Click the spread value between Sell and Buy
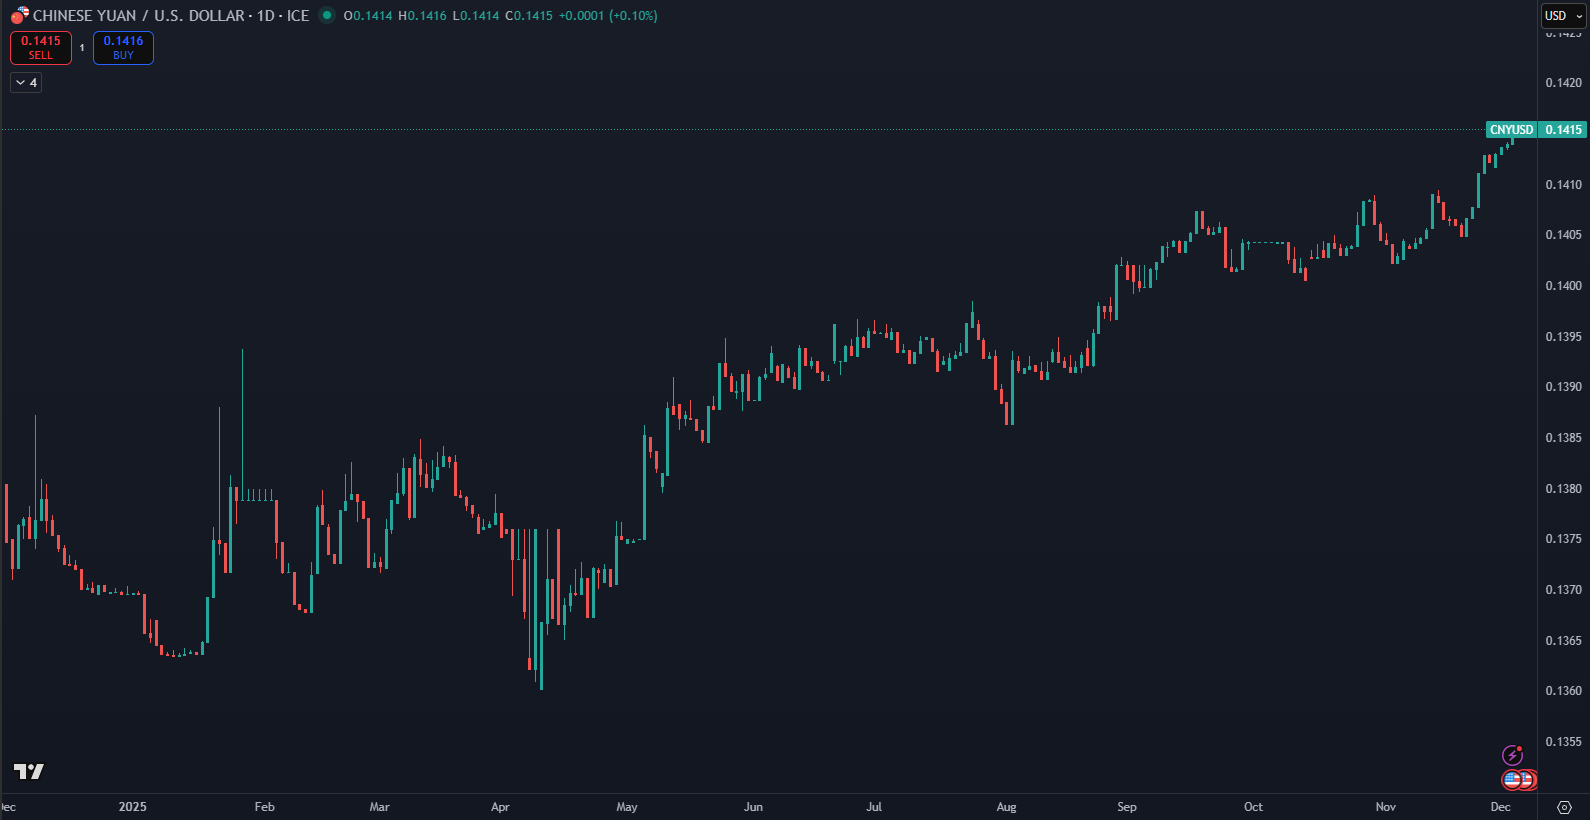The image size is (1590, 820). tap(82, 48)
